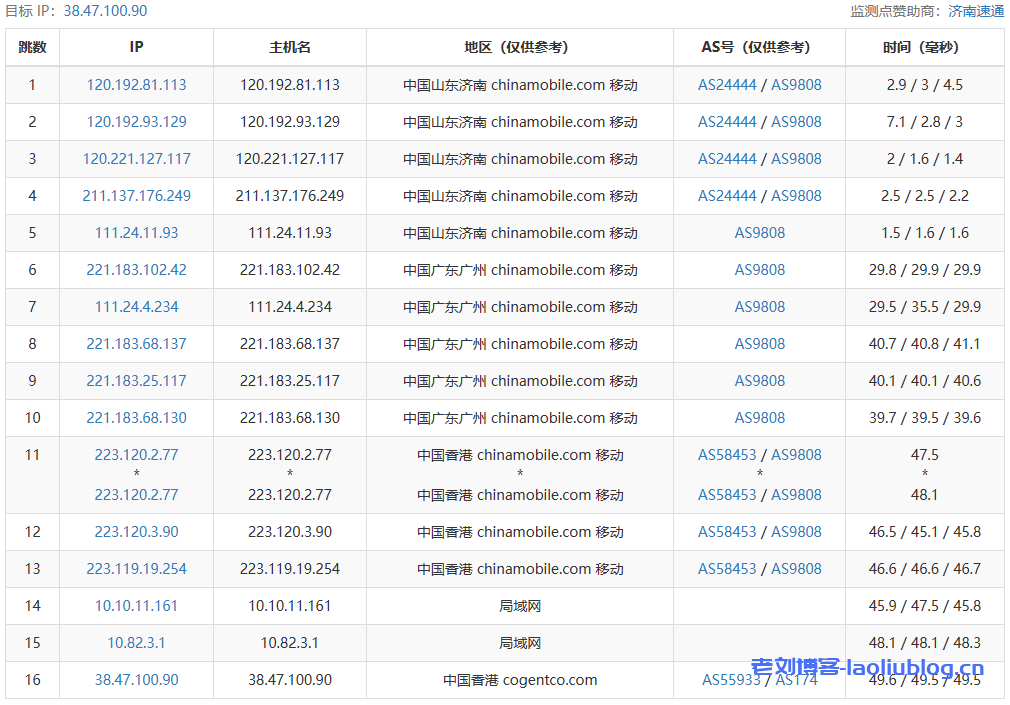The height and width of the screenshot is (705, 1010).
Task: Click IP 223.119.19.254 on hop 13
Action: coord(136,568)
